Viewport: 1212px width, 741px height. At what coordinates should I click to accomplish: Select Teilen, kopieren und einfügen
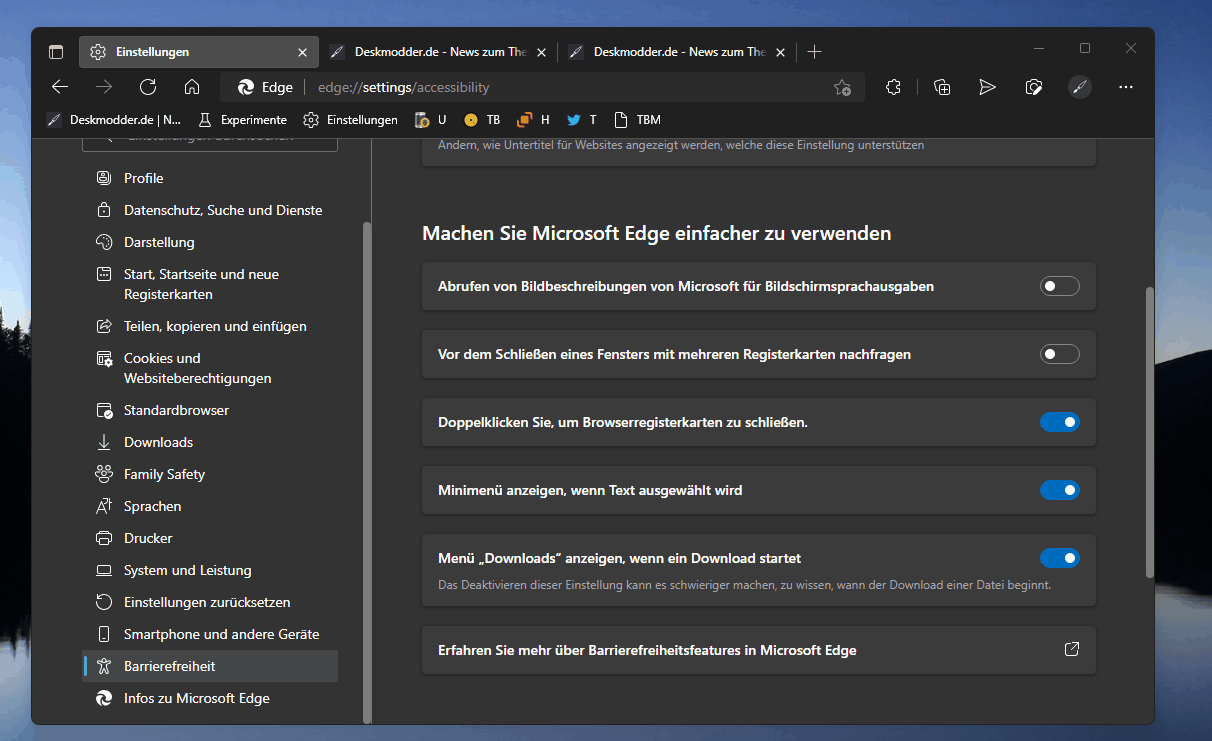[x=210, y=326]
